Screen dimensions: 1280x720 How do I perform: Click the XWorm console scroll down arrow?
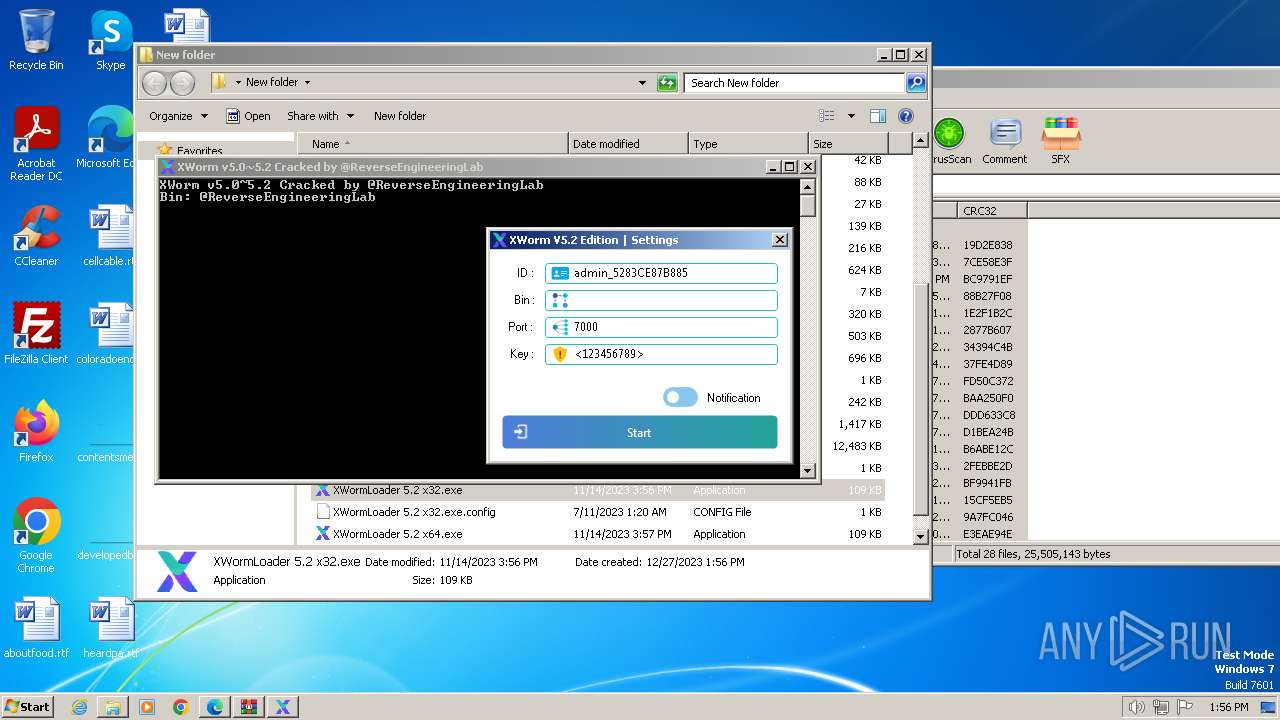coord(808,469)
